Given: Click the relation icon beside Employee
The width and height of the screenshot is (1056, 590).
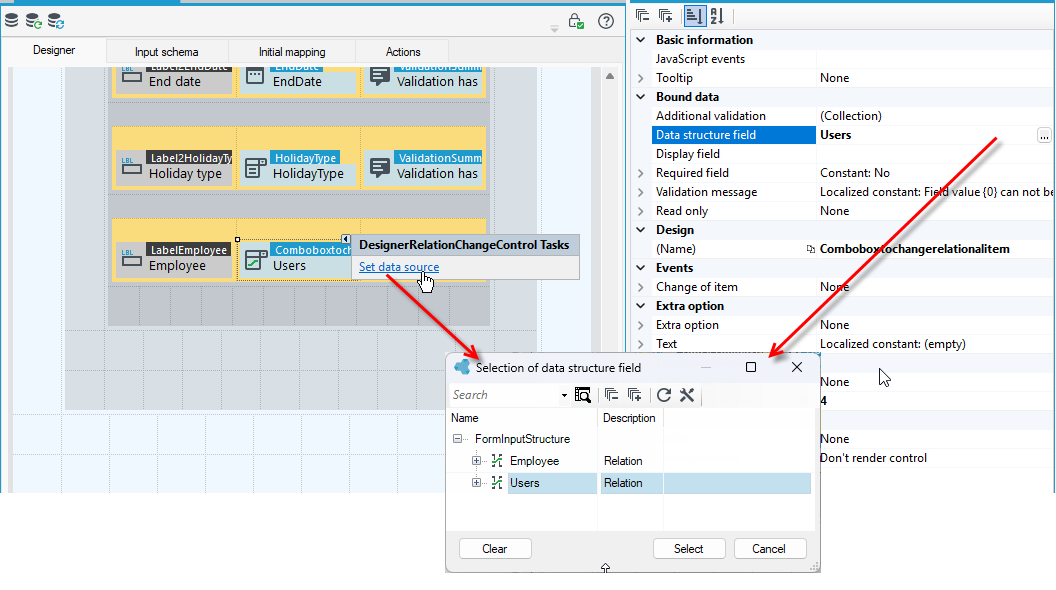Looking at the screenshot, I should [497, 461].
